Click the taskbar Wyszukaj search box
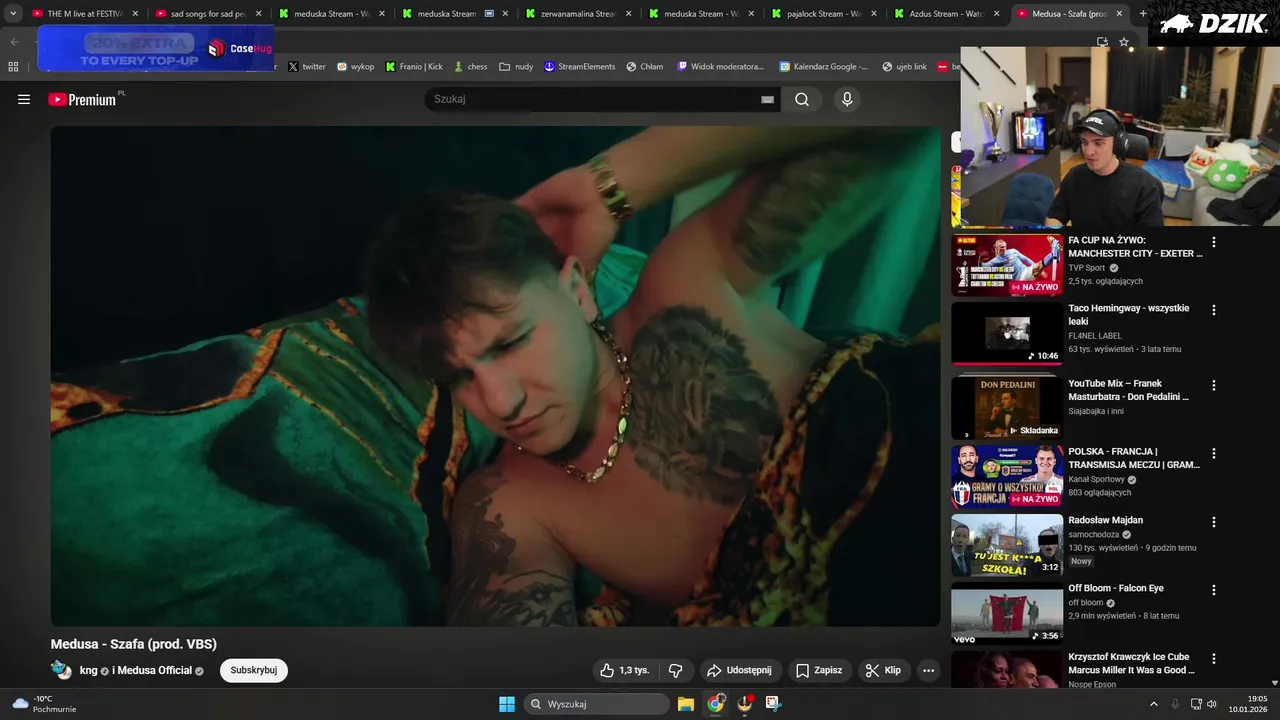 (597, 704)
